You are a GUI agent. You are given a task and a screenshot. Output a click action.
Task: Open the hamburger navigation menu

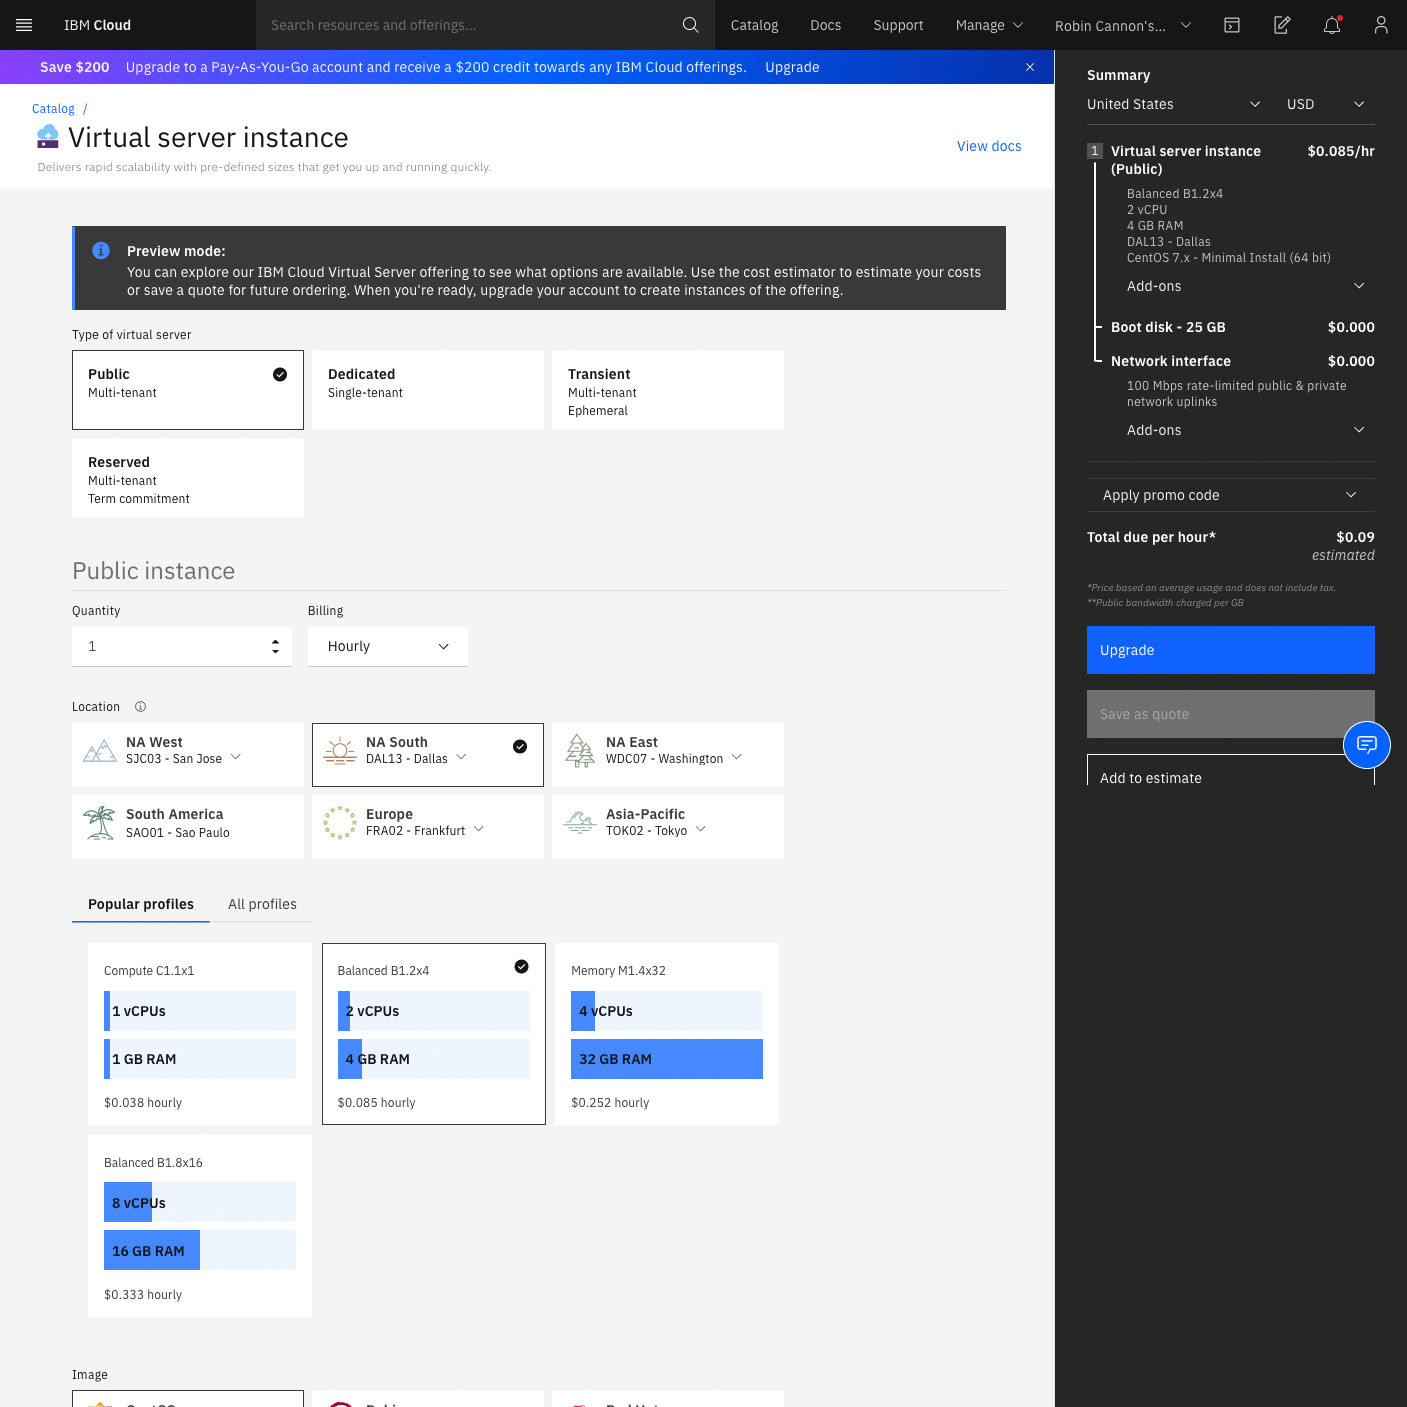coord(24,25)
